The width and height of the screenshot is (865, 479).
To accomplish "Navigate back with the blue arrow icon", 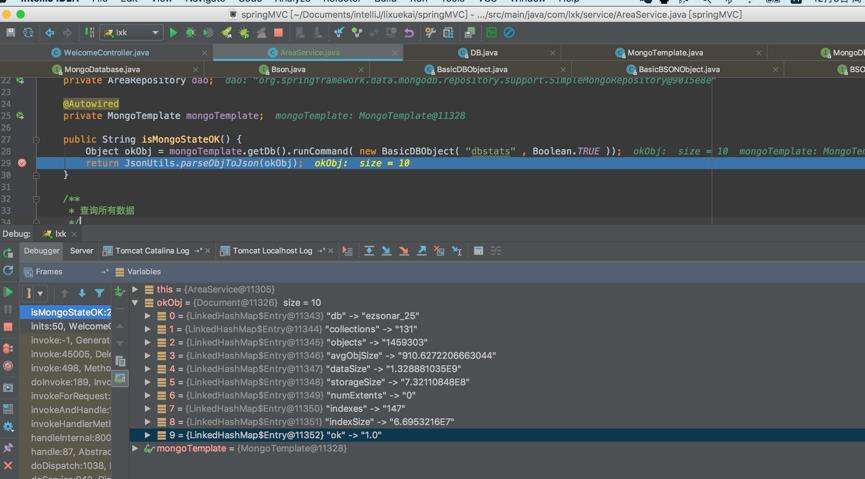I will coord(50,33).
